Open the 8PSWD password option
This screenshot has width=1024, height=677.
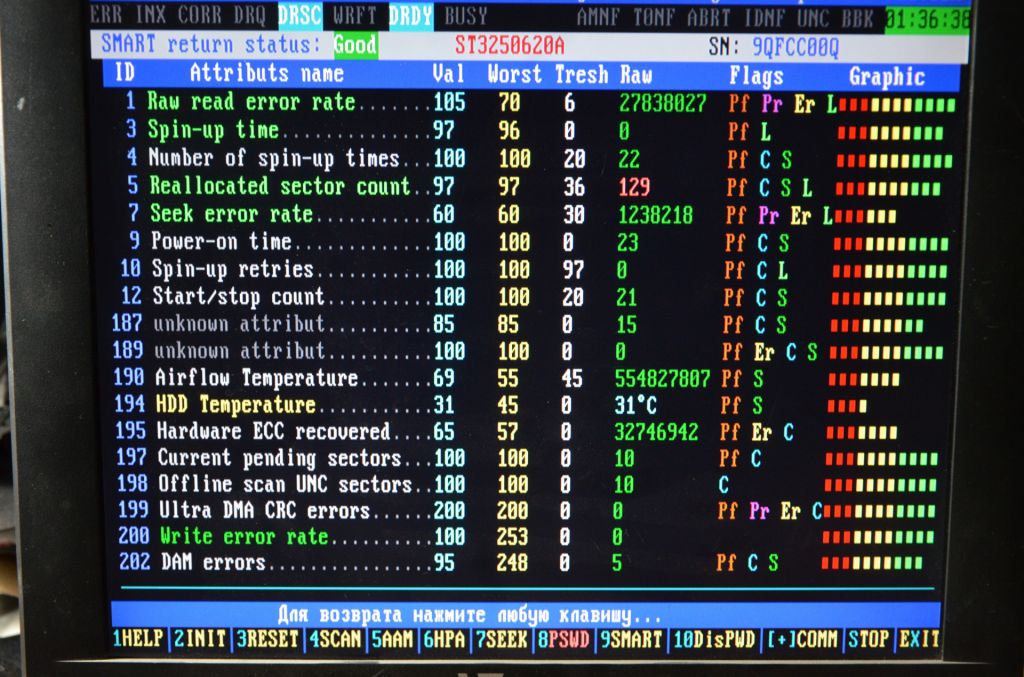(563, 639)
